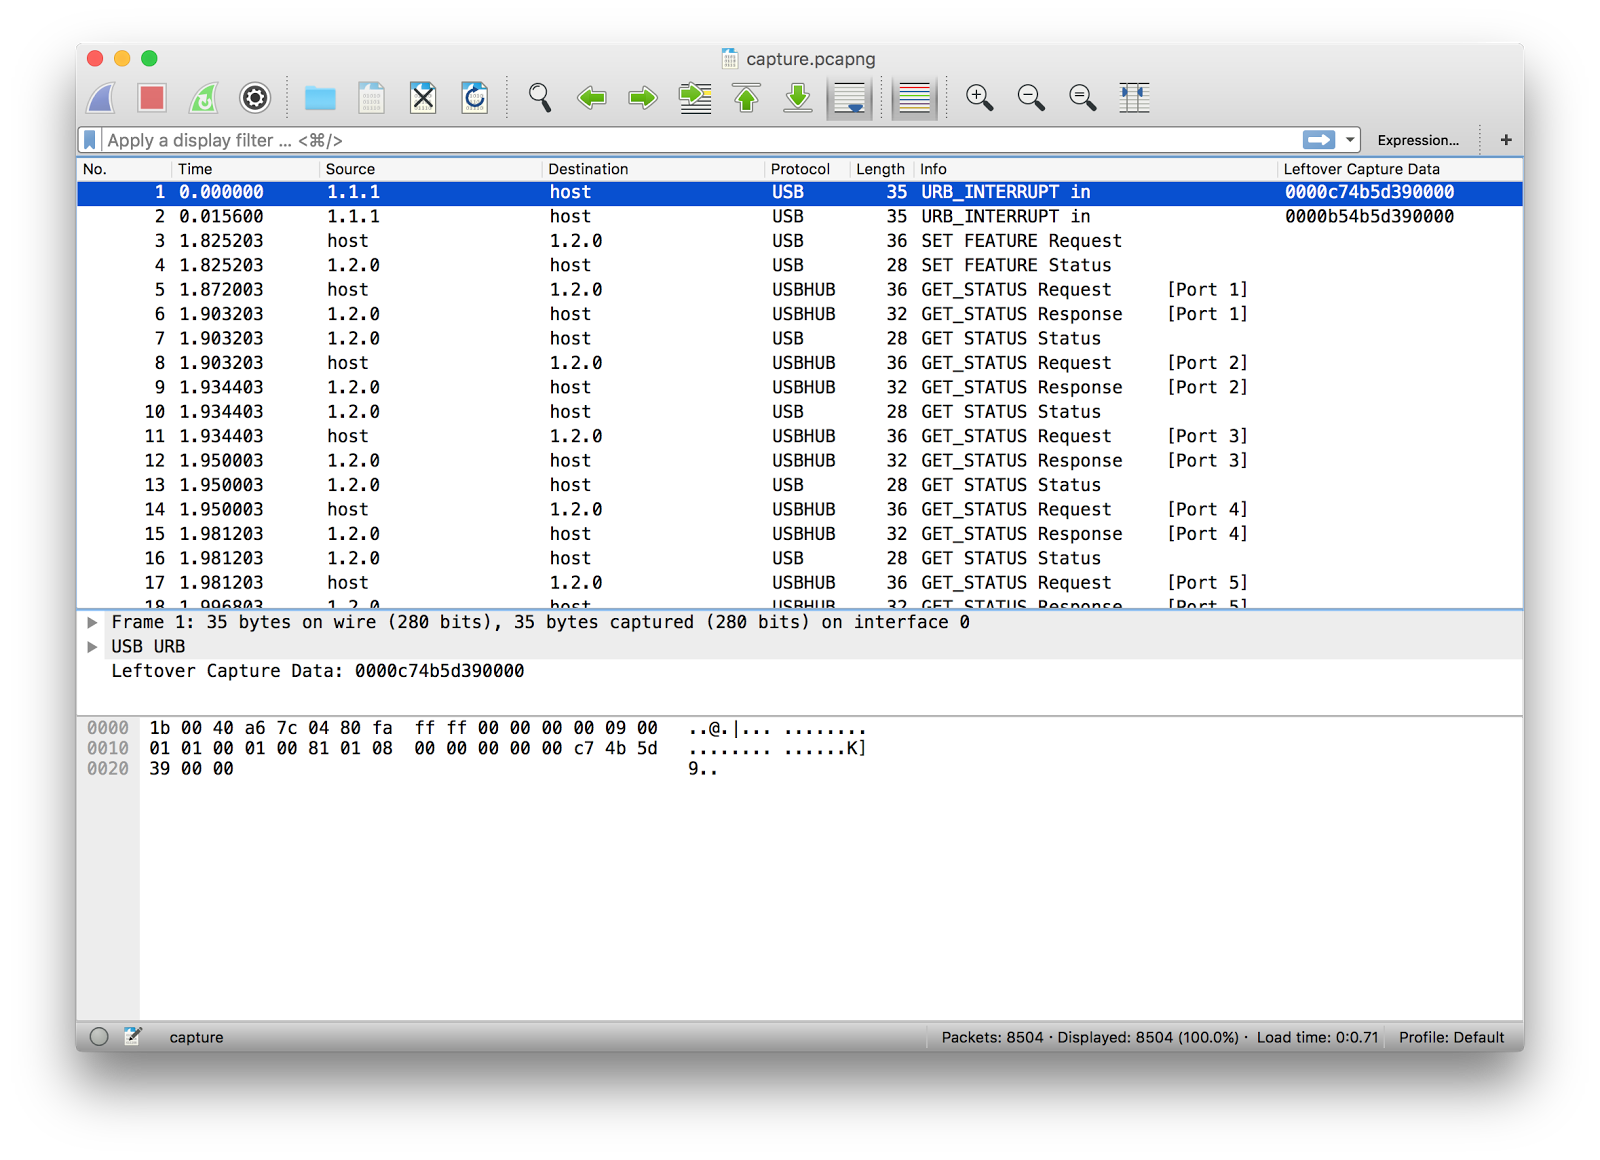
Task: Close the capture file with the X icon
Action: pos(423,98)
